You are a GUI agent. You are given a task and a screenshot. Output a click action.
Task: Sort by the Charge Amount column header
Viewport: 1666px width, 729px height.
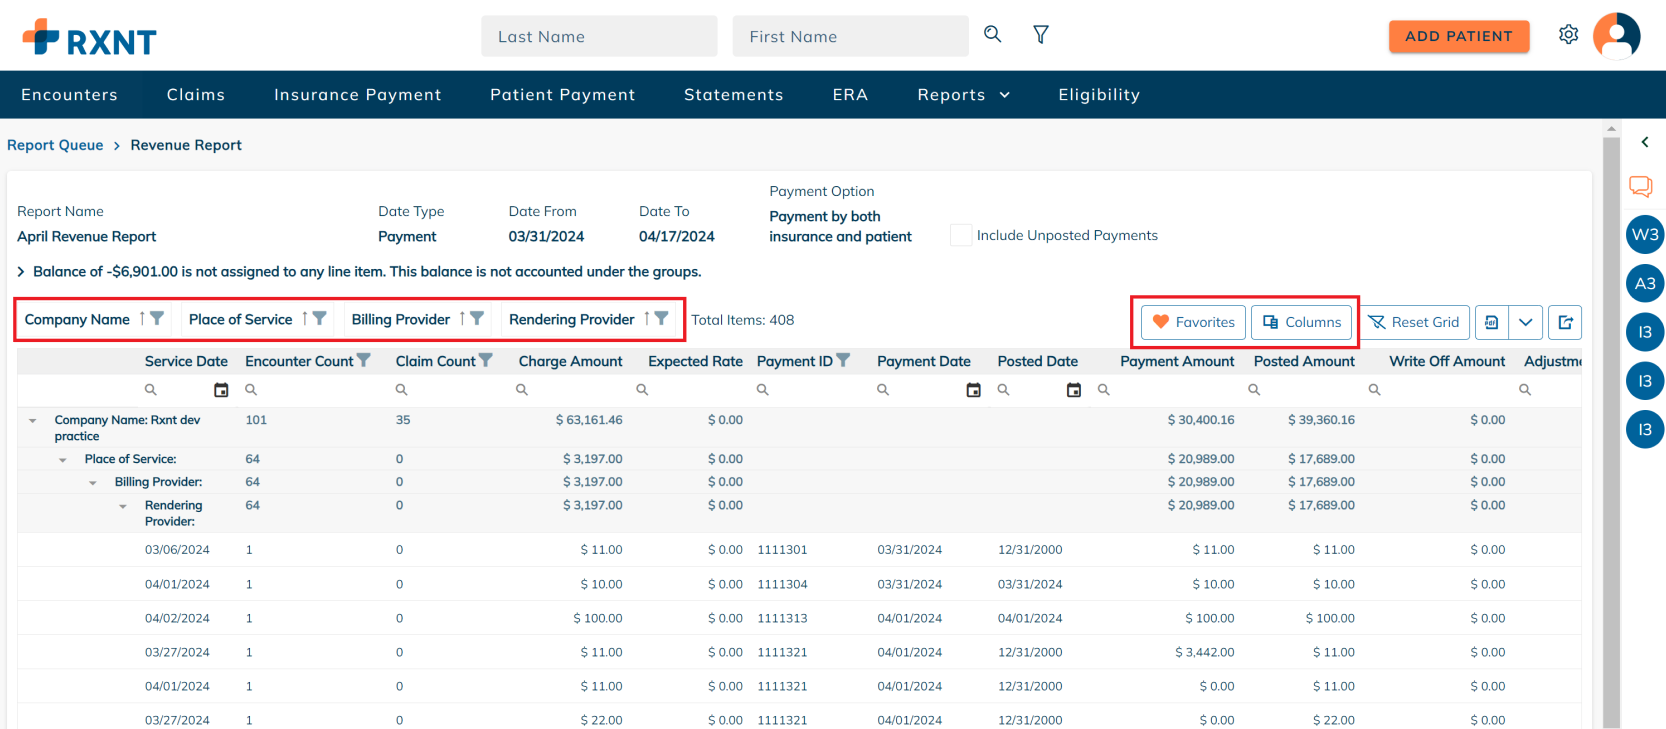[x=570, y=361]
